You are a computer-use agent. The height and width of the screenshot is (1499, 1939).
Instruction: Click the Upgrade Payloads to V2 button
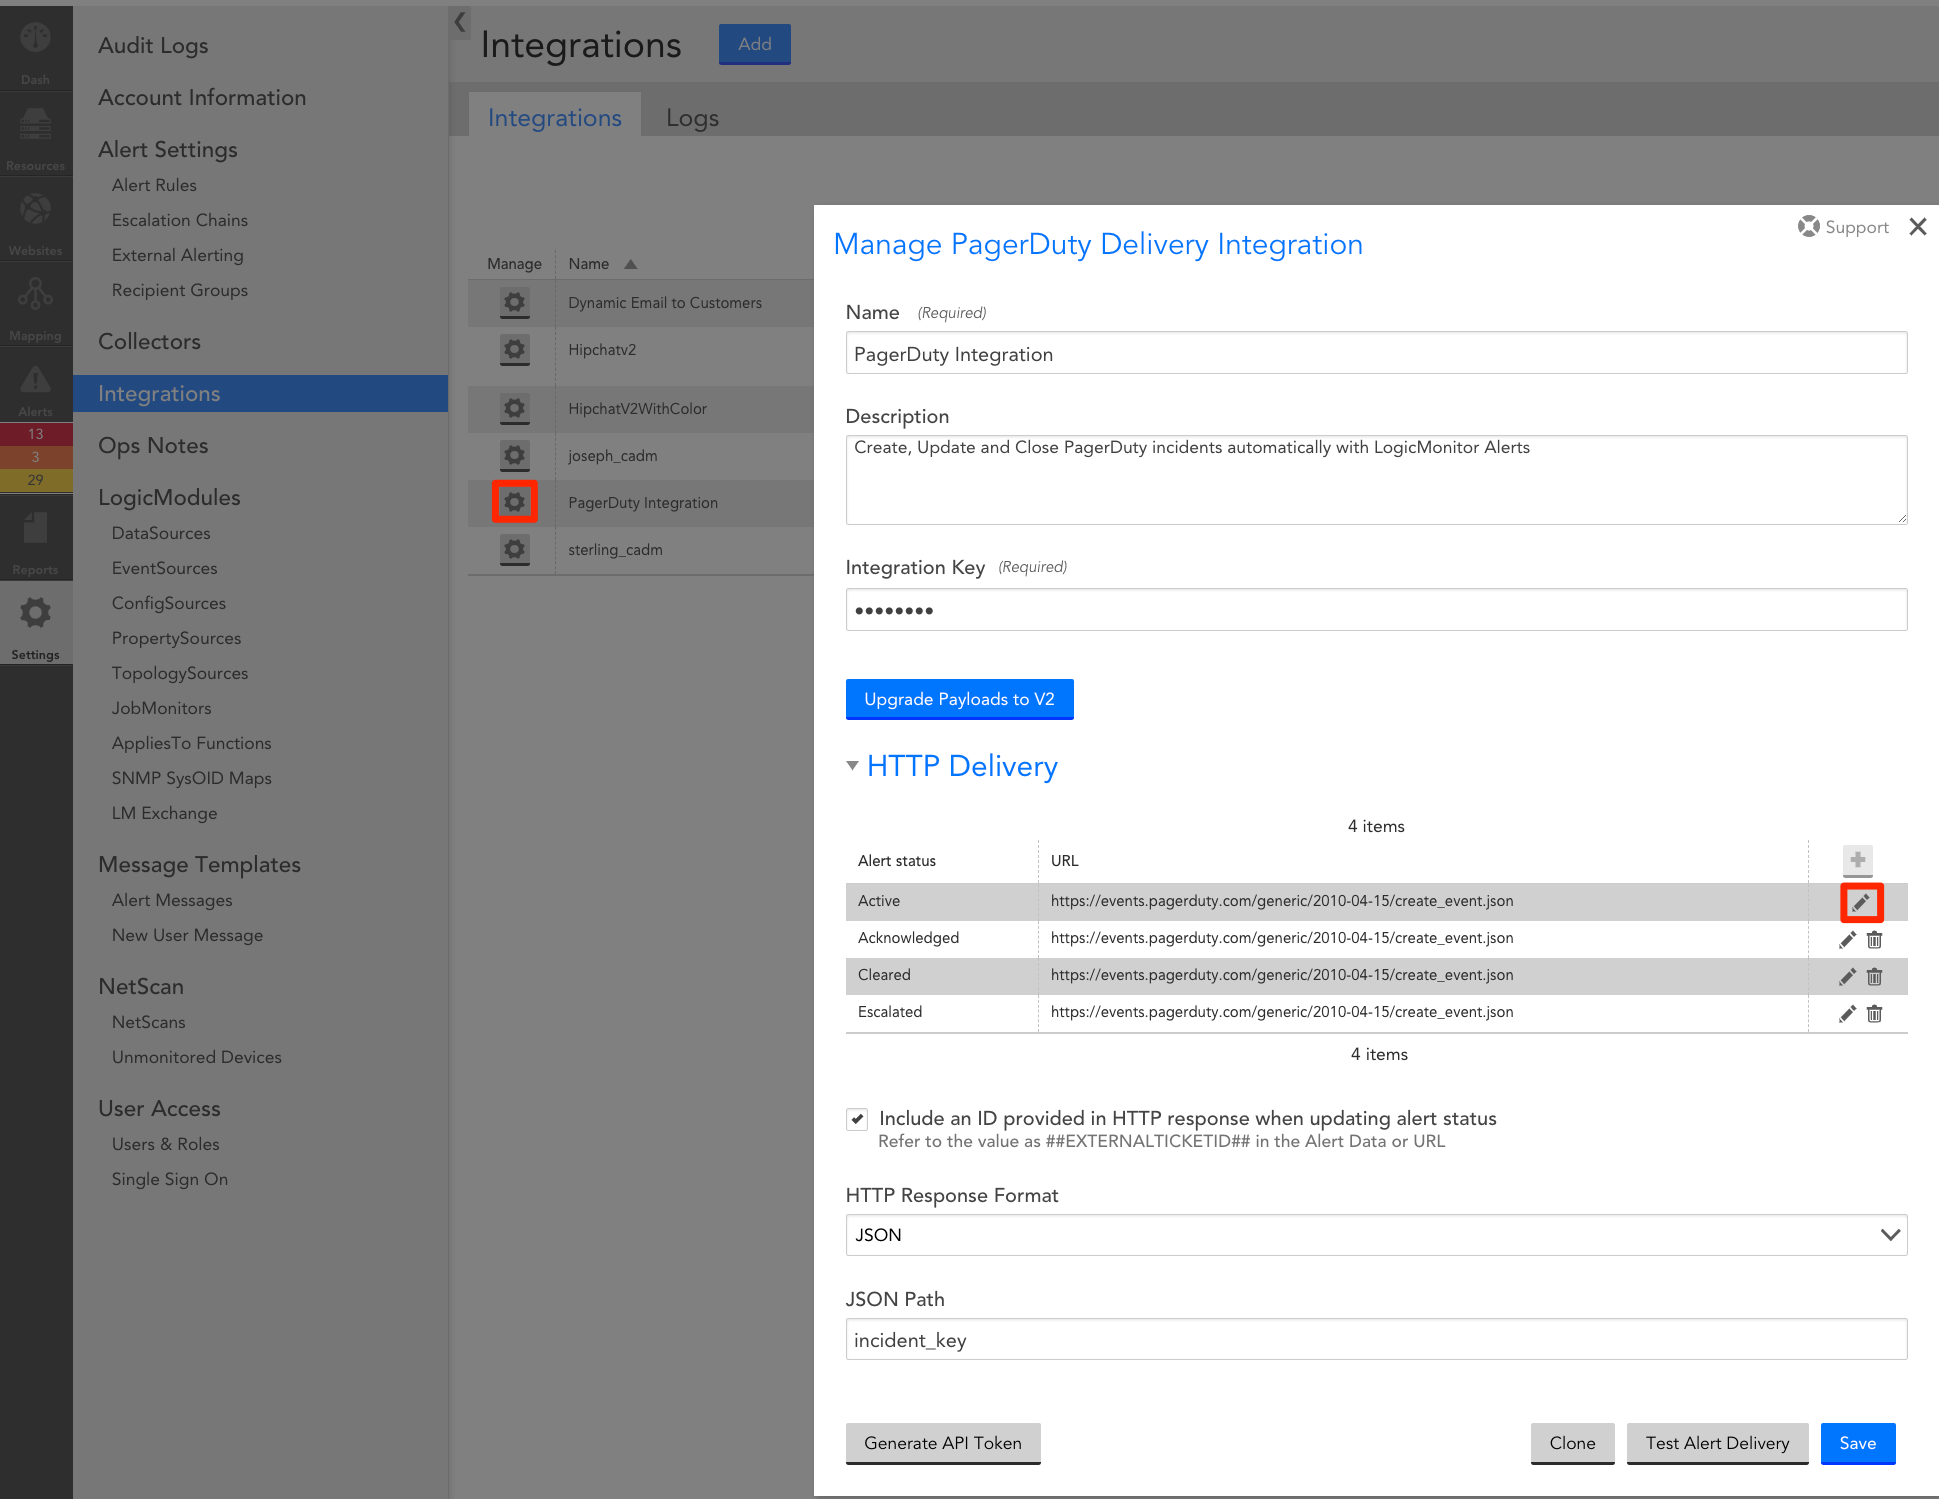(959, 699)
